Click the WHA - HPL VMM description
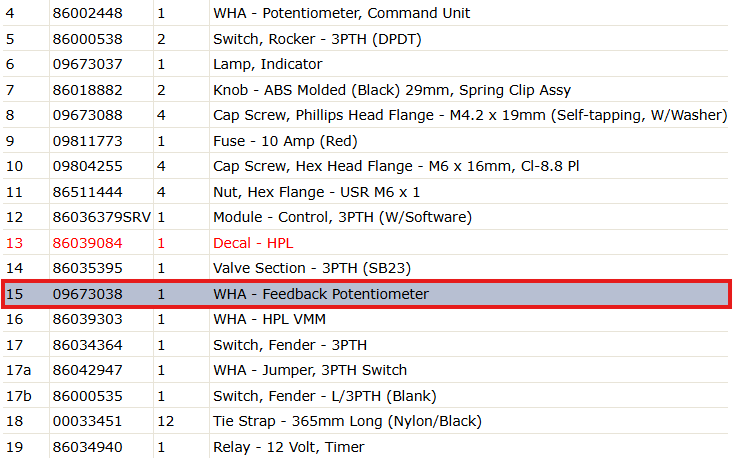Viewport: 733px width, 458px height. pyautogui.click(x=269, y=319)
